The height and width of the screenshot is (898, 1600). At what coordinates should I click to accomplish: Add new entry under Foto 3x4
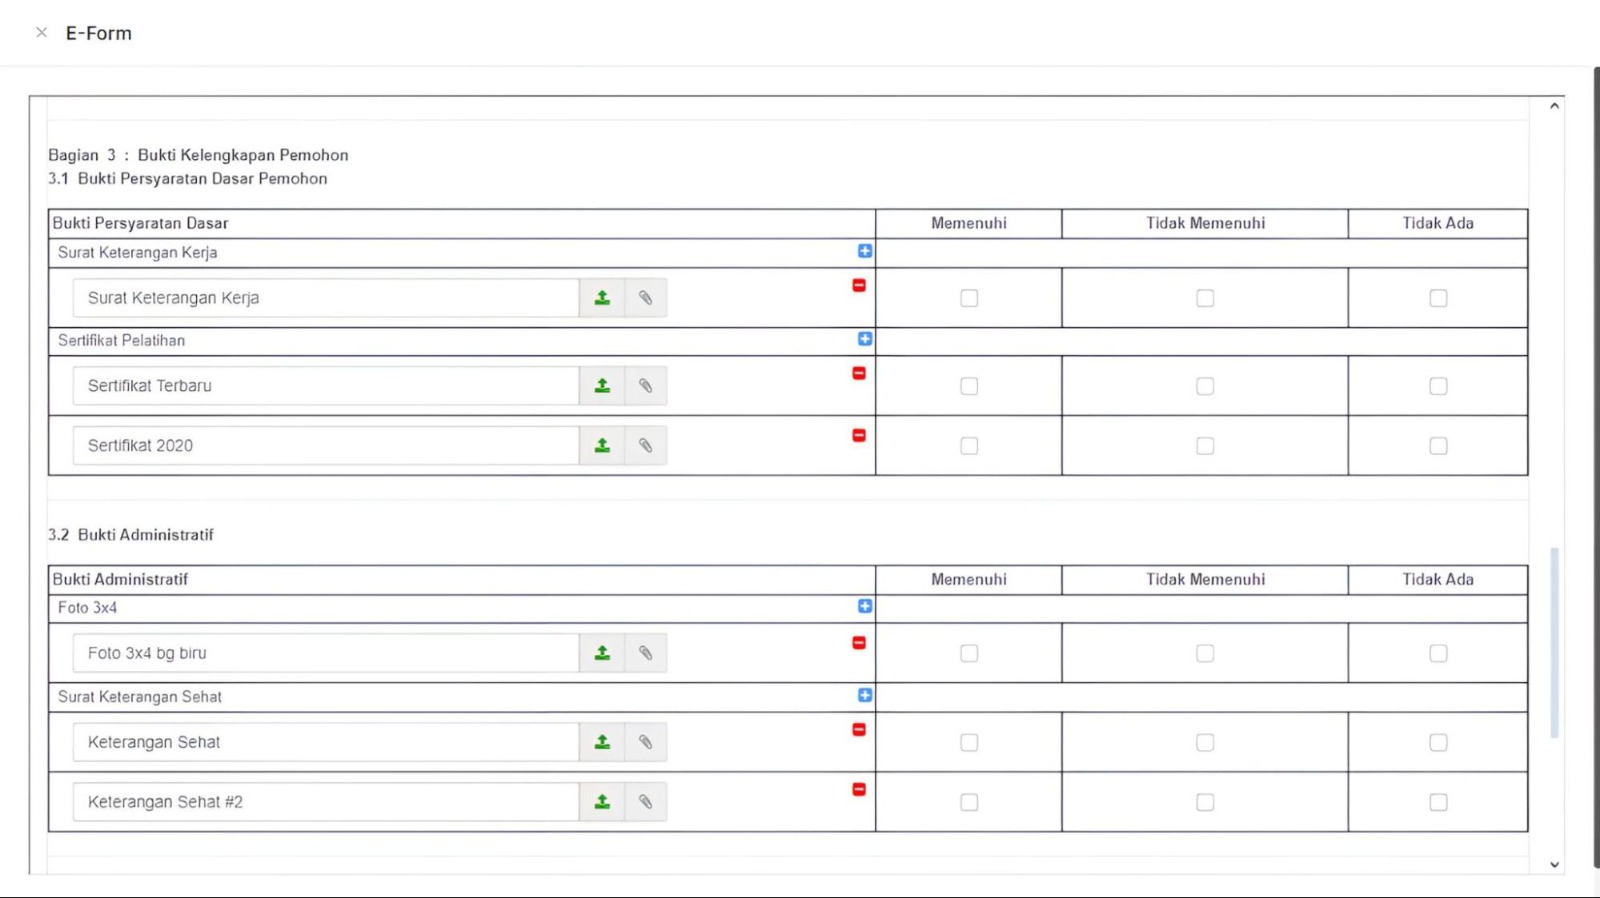(x=865, y=606)
